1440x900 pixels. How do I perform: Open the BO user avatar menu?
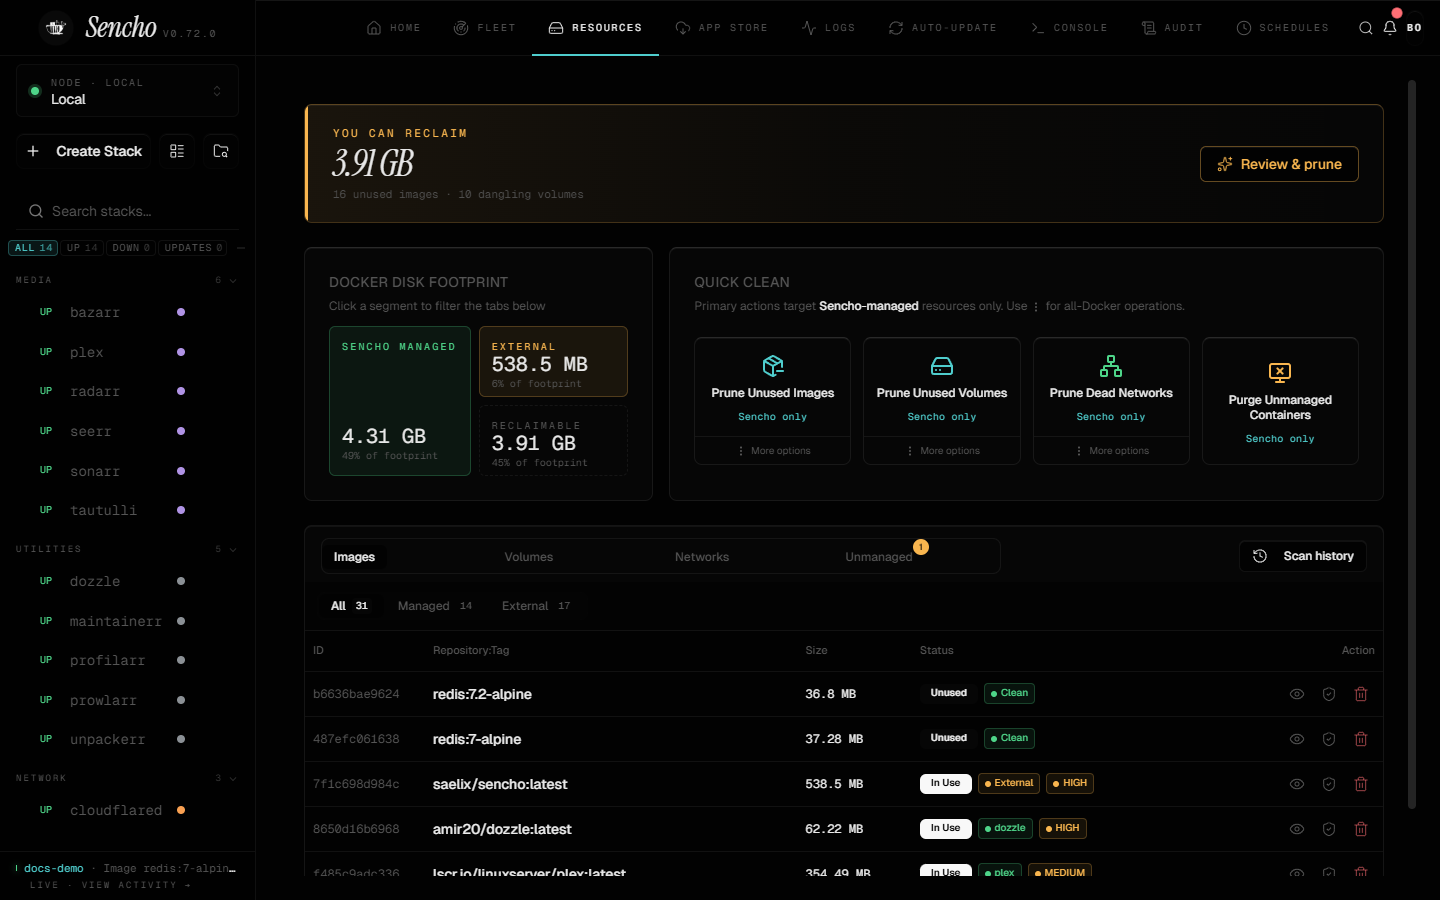click(x=1414, y=28)
